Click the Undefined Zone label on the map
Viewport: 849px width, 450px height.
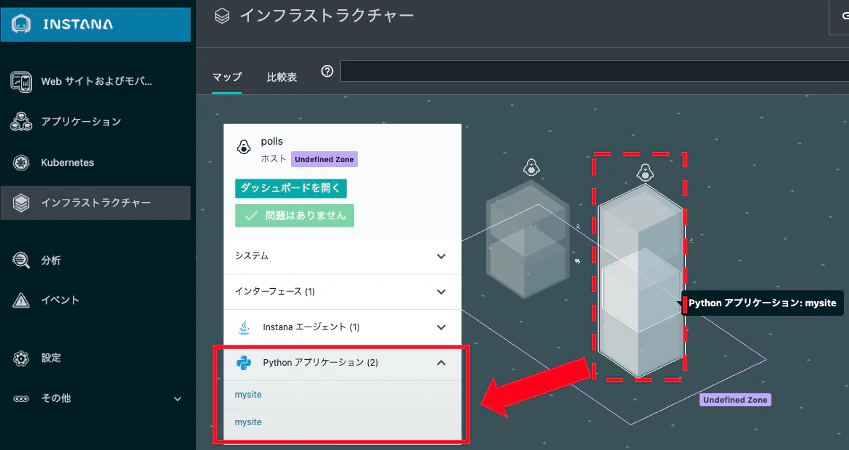735,400
